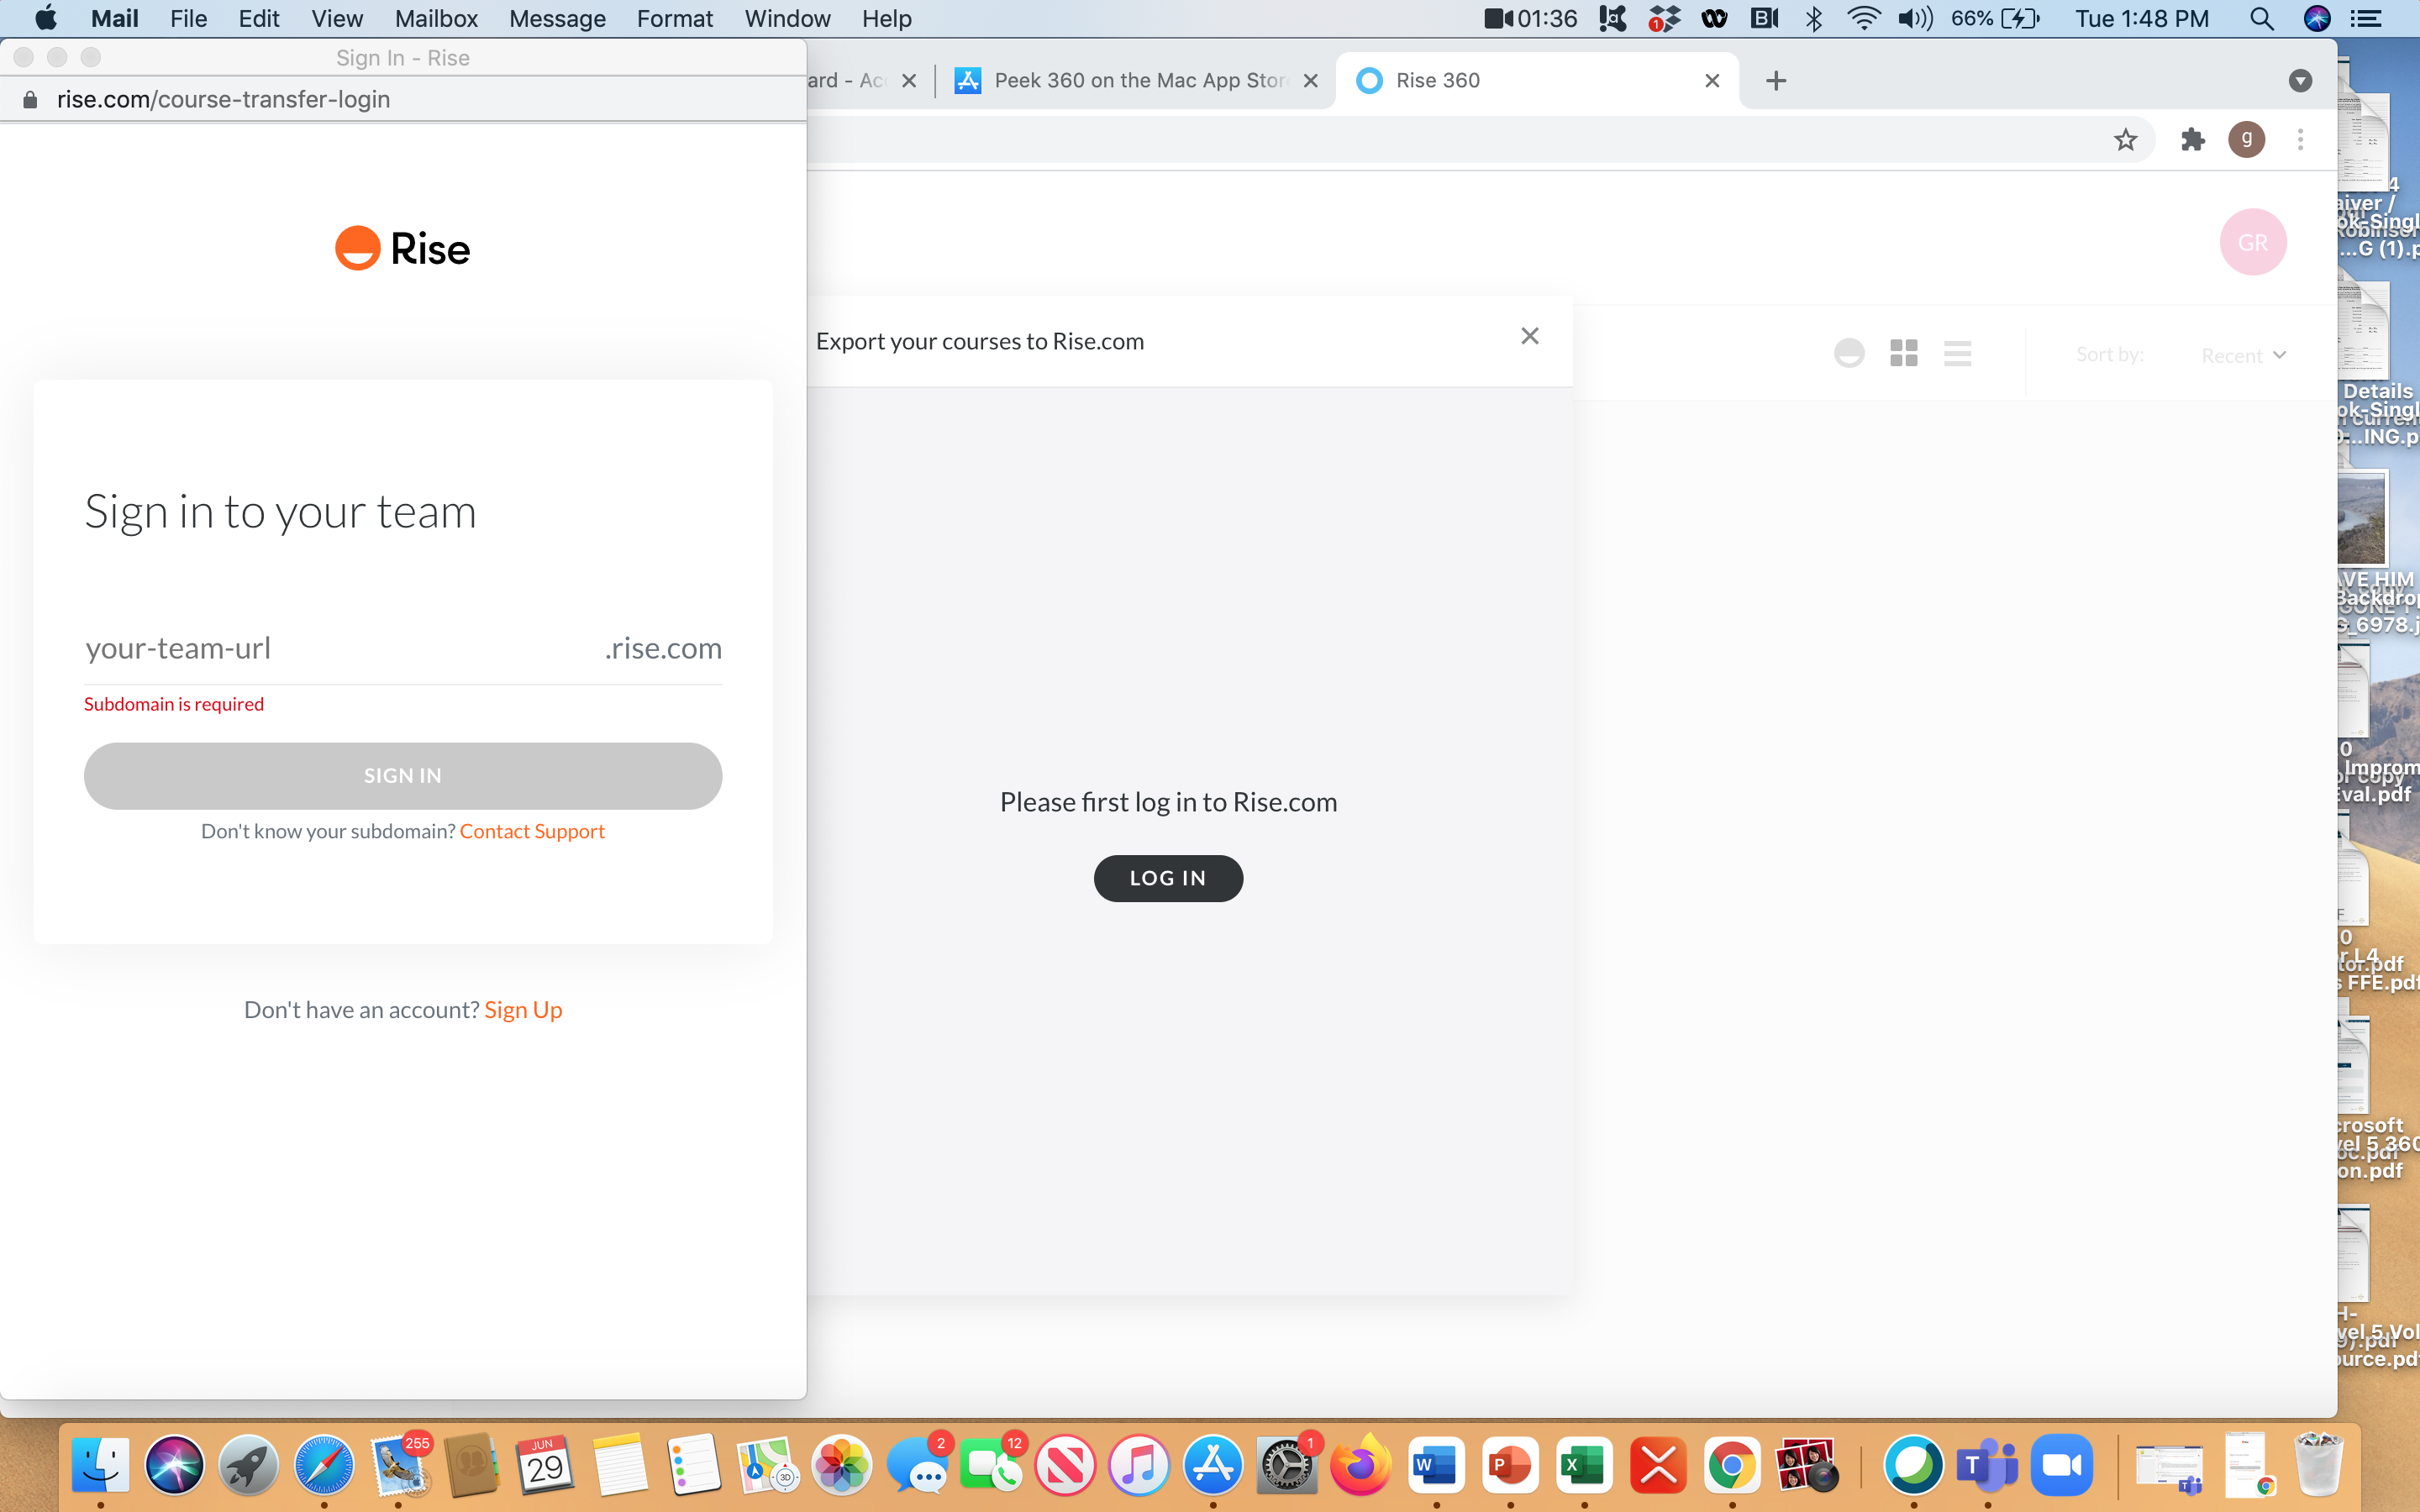This screenshot has width=2420, height=1512.
Task: Bookmark page with star icon
Action: (x=2125, y=140)
